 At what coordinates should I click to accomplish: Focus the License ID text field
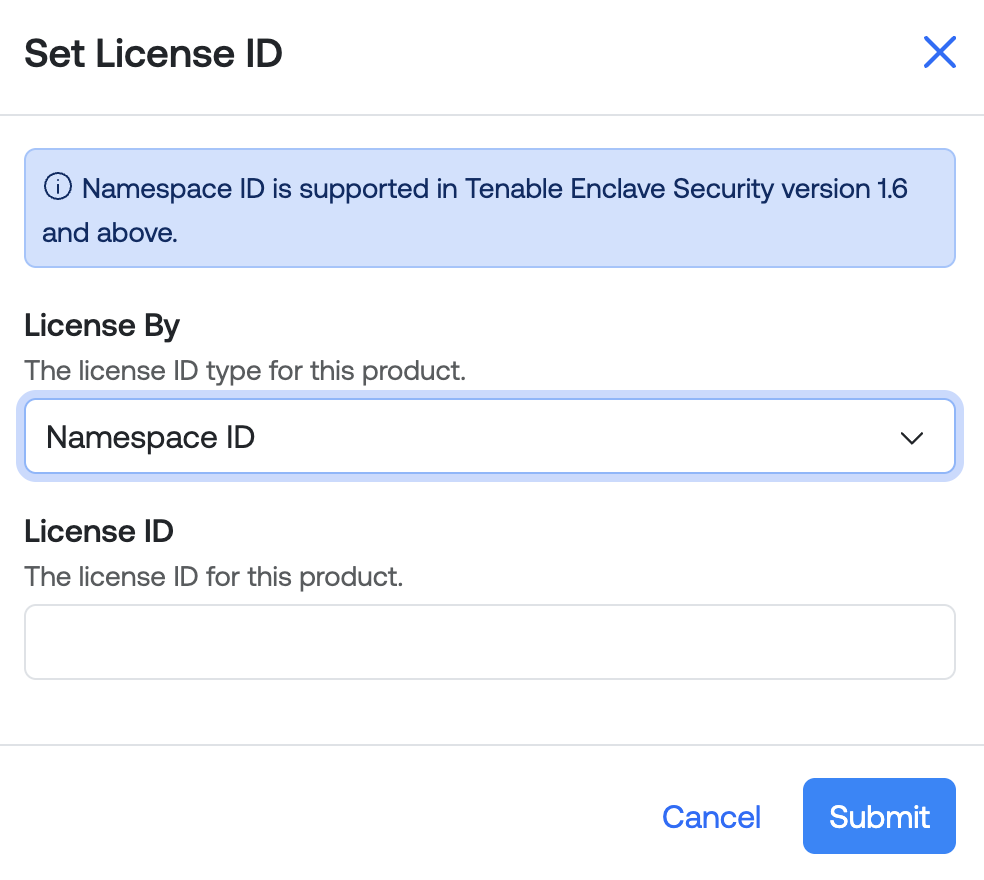pos(489,641)
